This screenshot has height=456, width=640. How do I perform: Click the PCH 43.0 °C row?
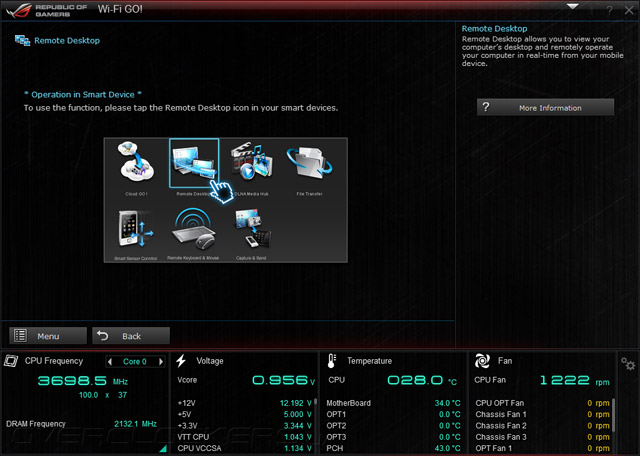[x=393, y=448]
